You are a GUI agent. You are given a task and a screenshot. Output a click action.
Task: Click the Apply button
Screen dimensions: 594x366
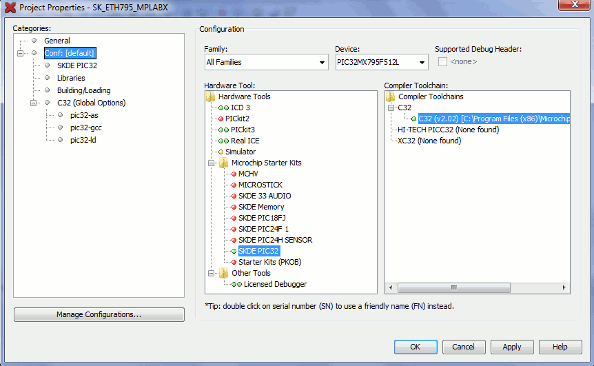click(x=512, y=347)
